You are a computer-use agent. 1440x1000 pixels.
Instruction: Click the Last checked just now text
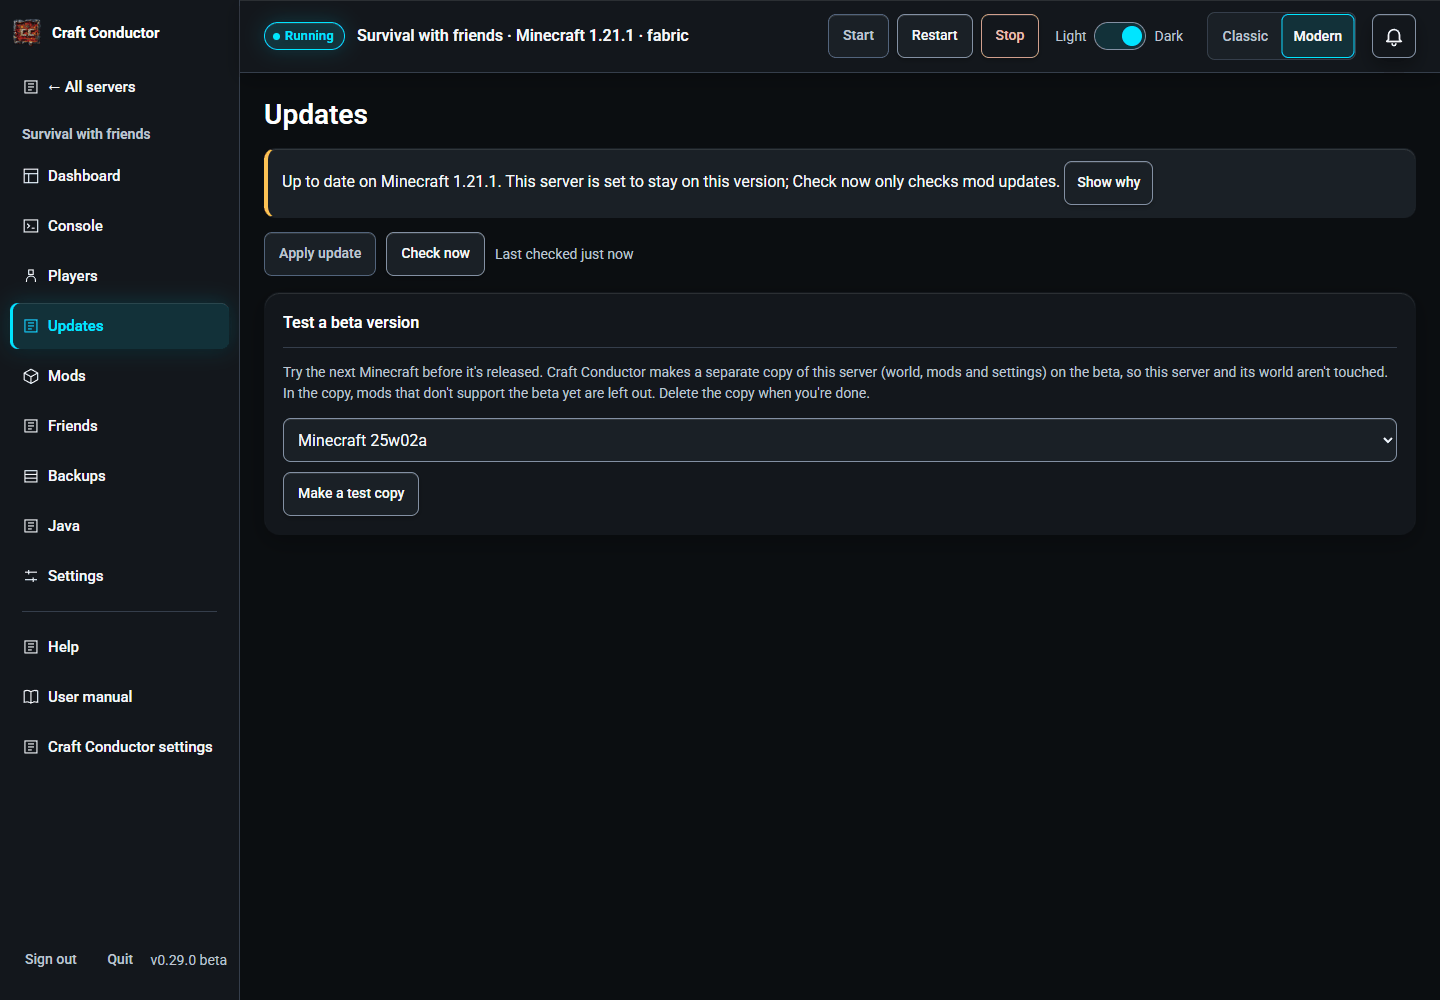coord(564,254)
